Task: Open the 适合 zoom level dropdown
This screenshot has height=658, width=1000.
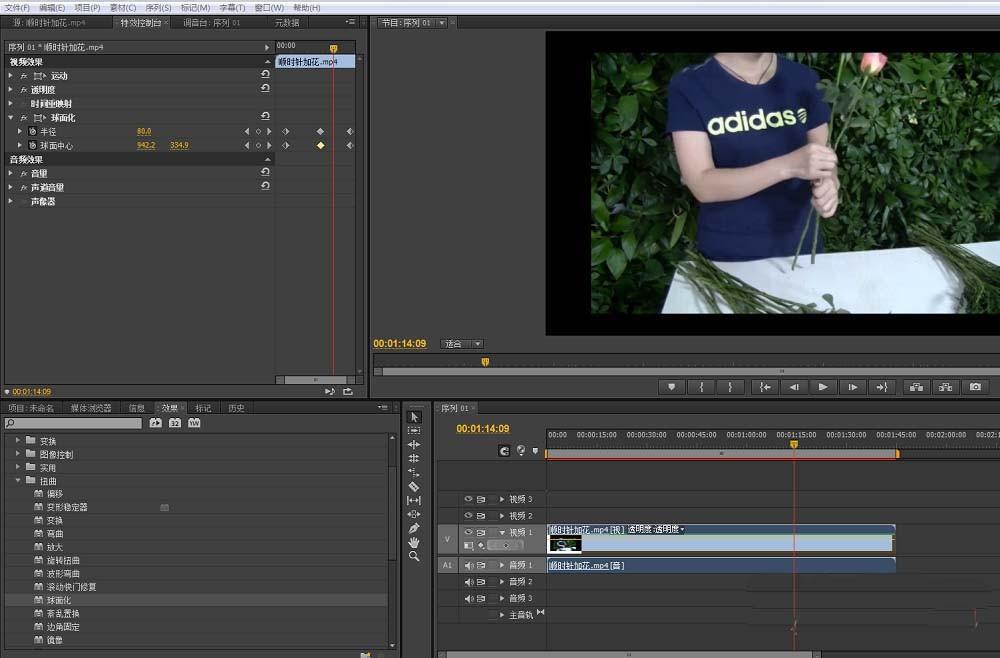Action: pyautogui.click(x=462, y=344)
